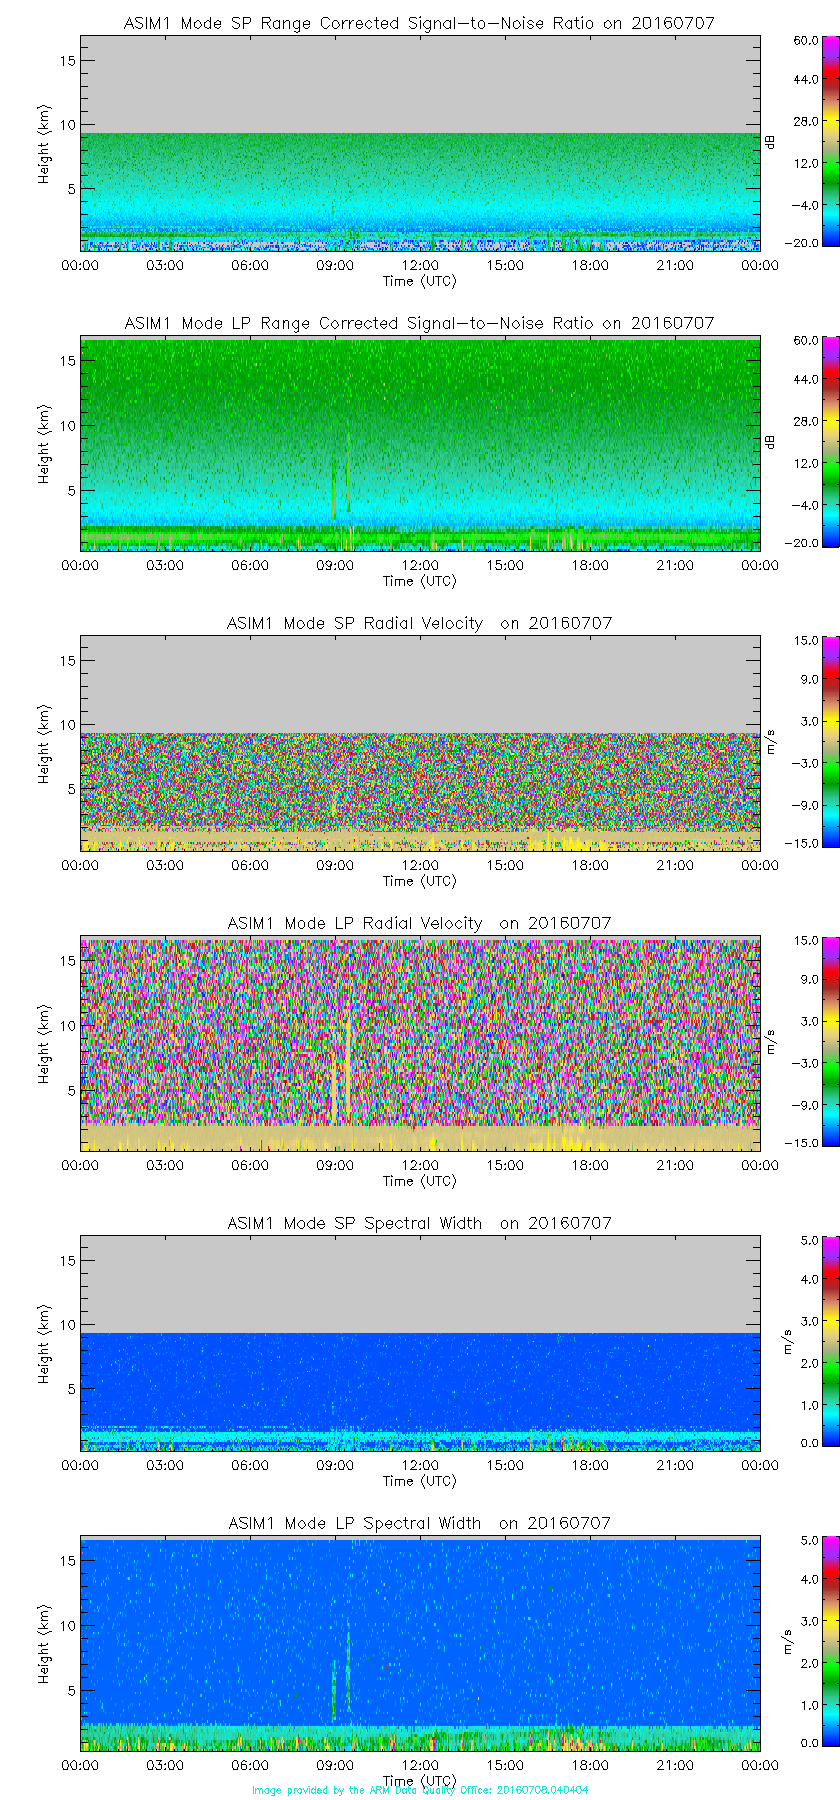Click Height (km) axis label of LP Radial Velocity plot
The width and height of the screenshot is (840, 1800).
point(44,1045)
